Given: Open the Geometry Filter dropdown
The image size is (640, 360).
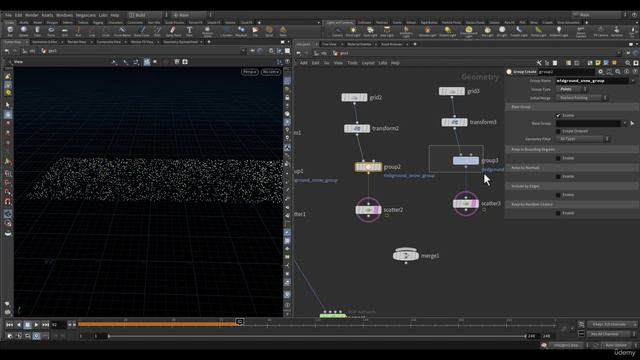Looking at the screenshot, I should tap(583, 139).
